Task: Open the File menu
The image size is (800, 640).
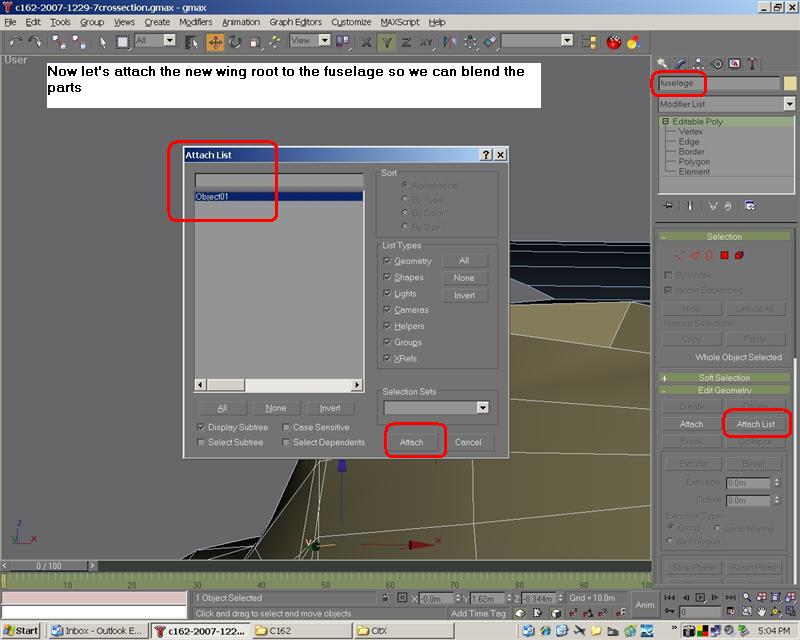Action: click(x=10, y=22)
